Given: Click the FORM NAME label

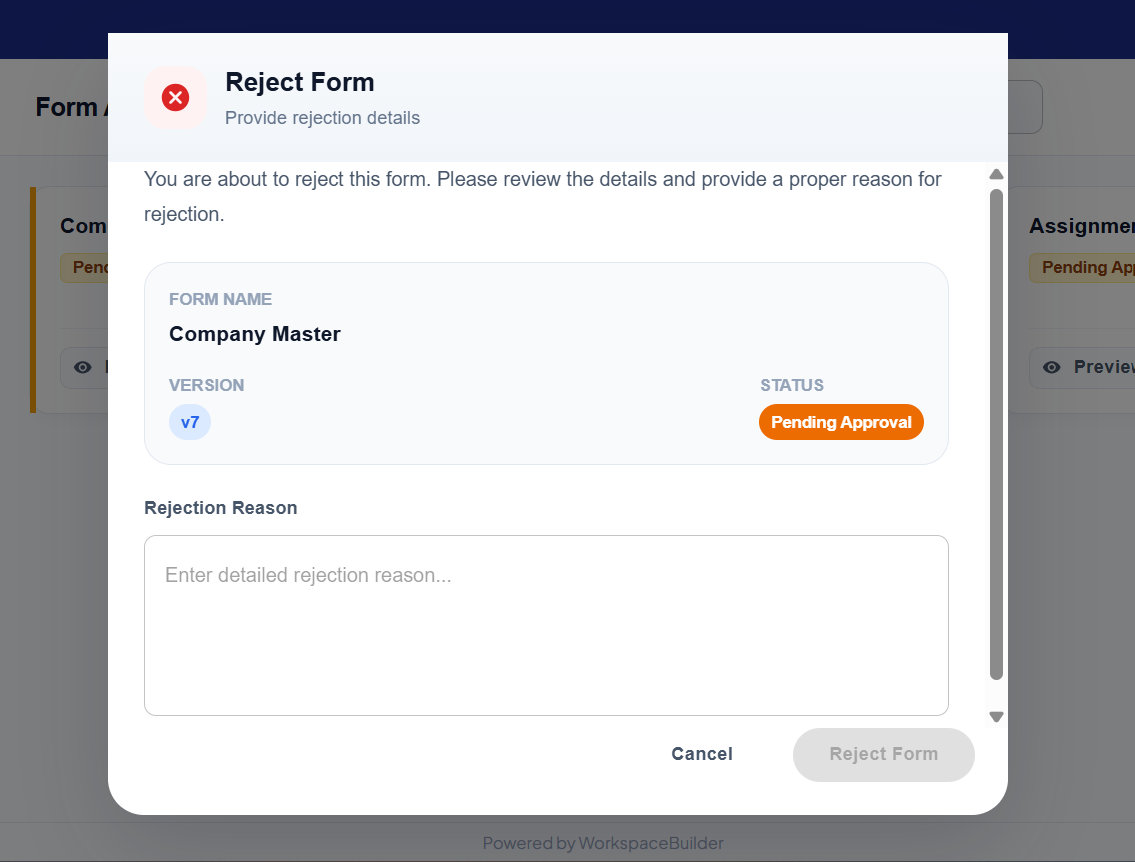Looking at the screenshot, I should (x=220, y=299).
